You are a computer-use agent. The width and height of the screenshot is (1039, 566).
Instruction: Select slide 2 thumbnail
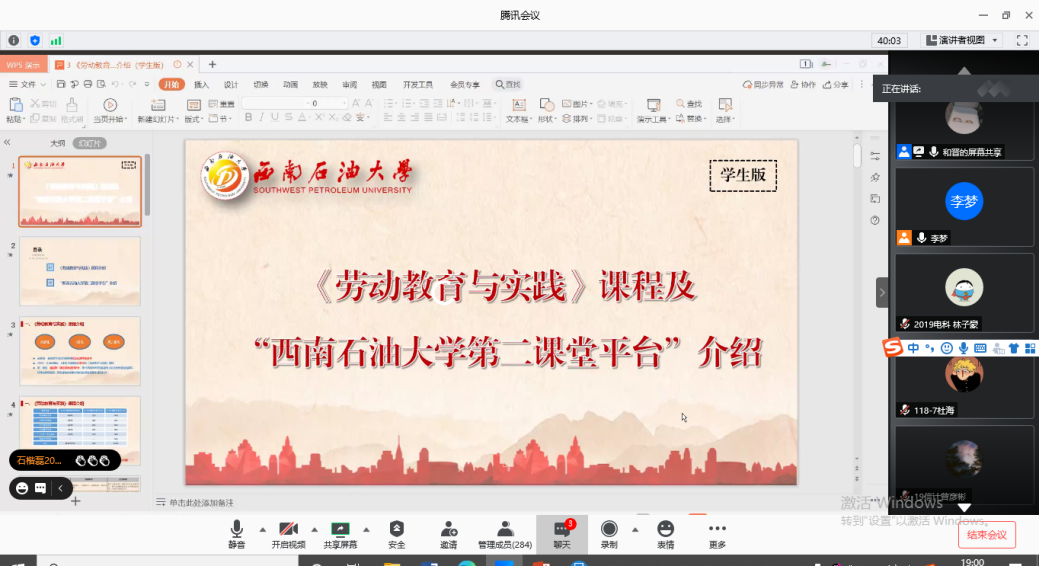pos(80,271)
